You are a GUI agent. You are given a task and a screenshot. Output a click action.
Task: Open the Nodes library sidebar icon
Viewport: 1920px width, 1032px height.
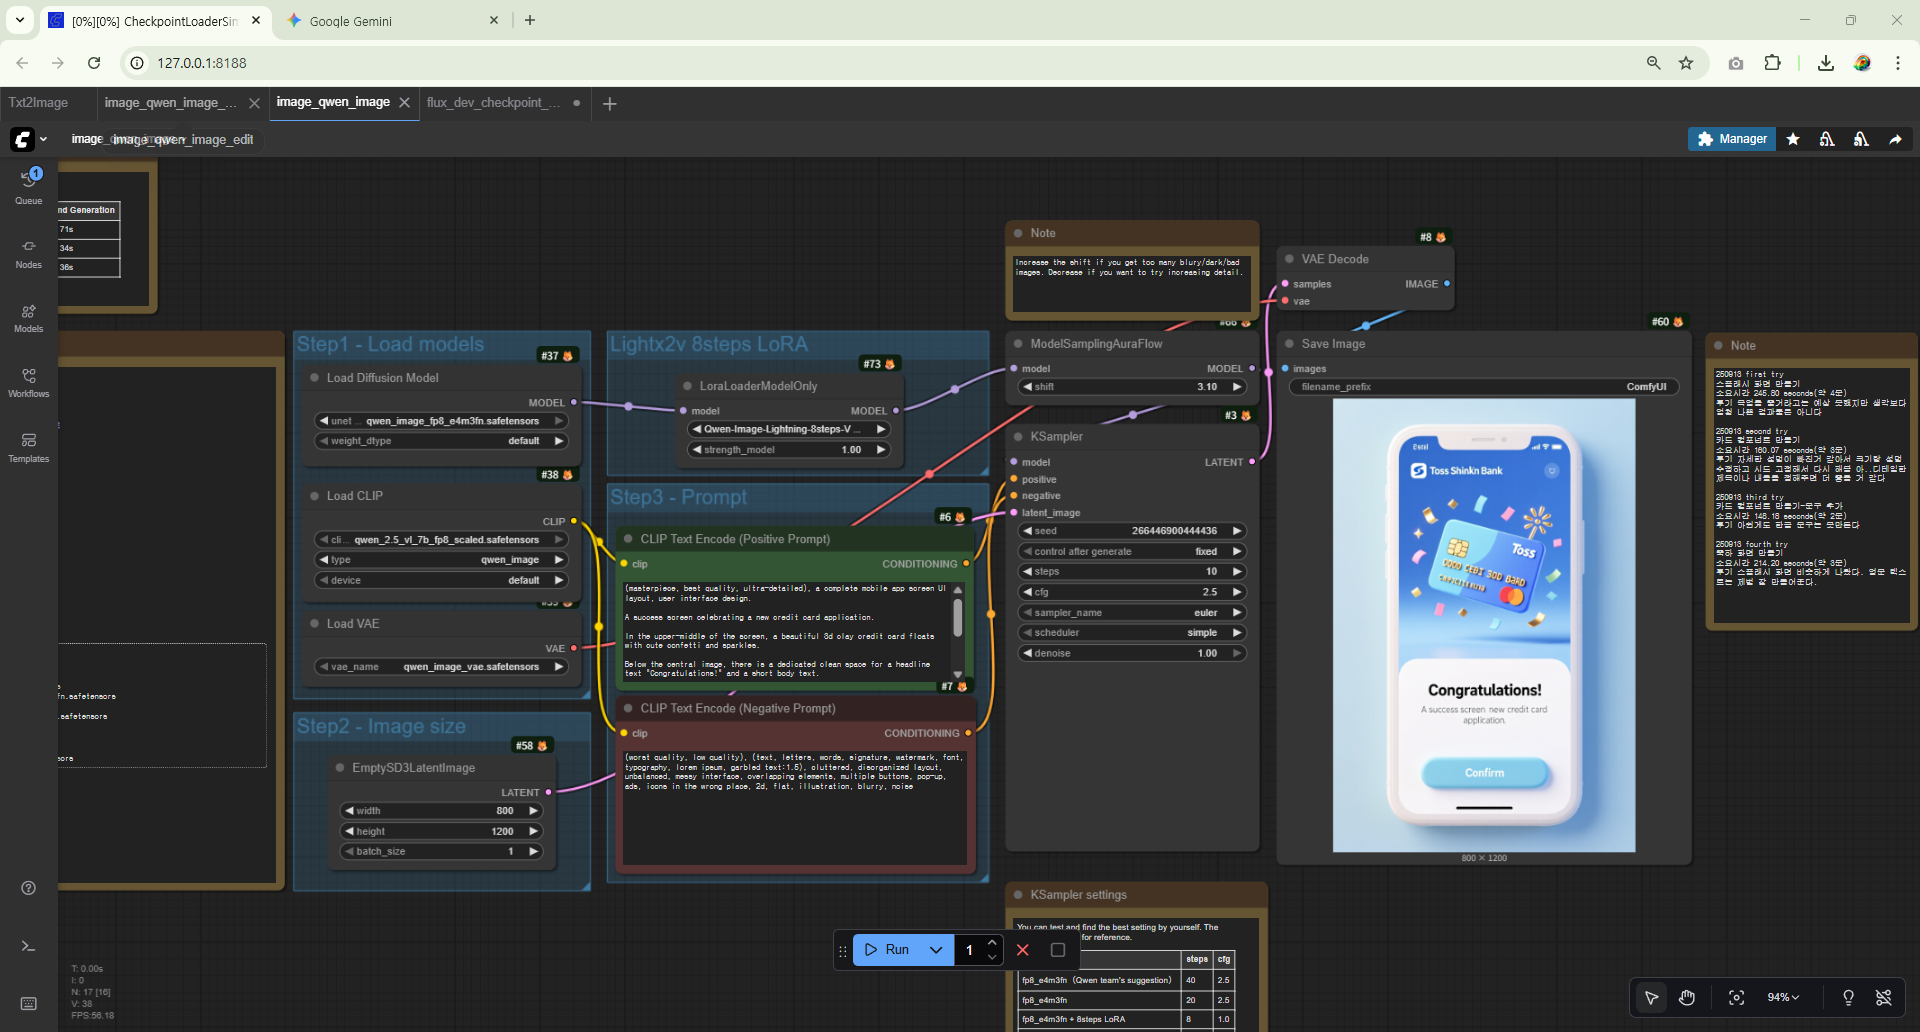click(x=28, y=252)
